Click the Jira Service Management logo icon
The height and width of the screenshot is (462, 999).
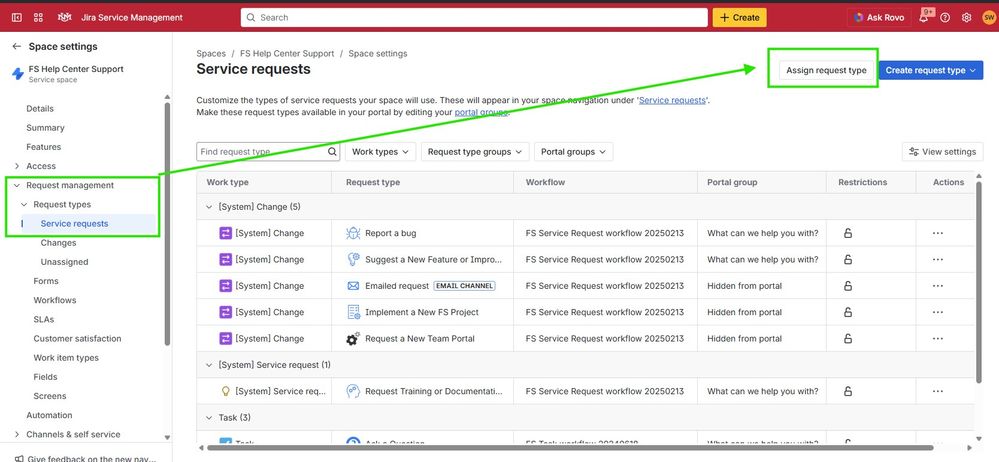(x=65, y=18)
